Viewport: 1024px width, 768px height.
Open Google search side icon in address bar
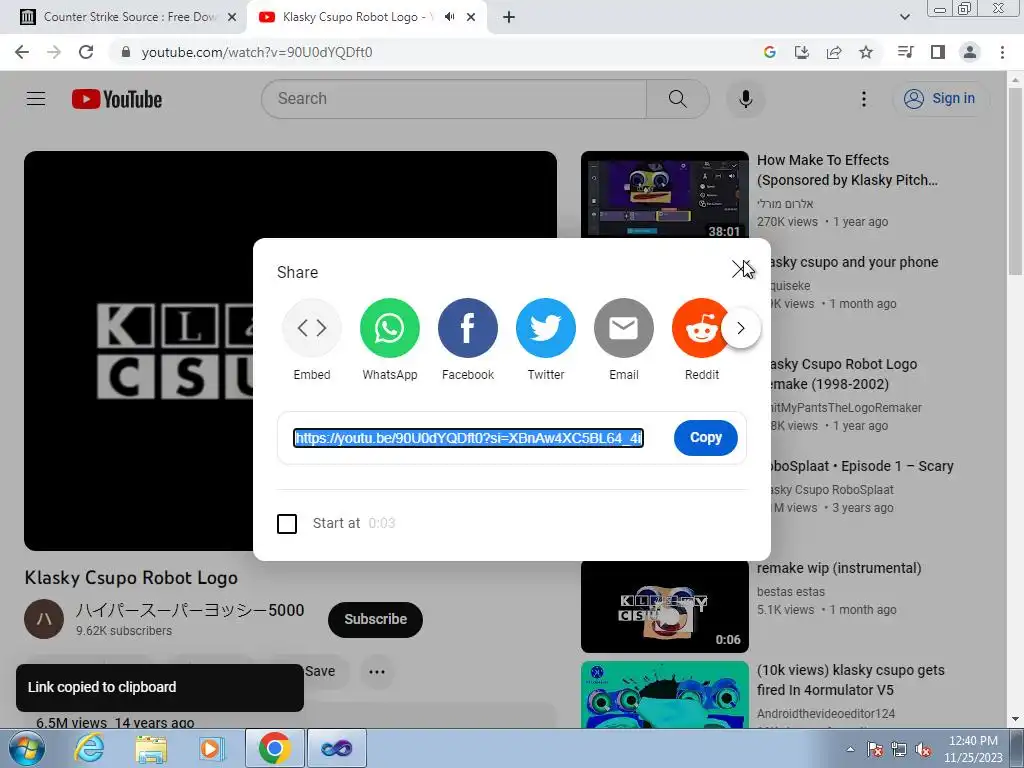(x=769, y=52)
